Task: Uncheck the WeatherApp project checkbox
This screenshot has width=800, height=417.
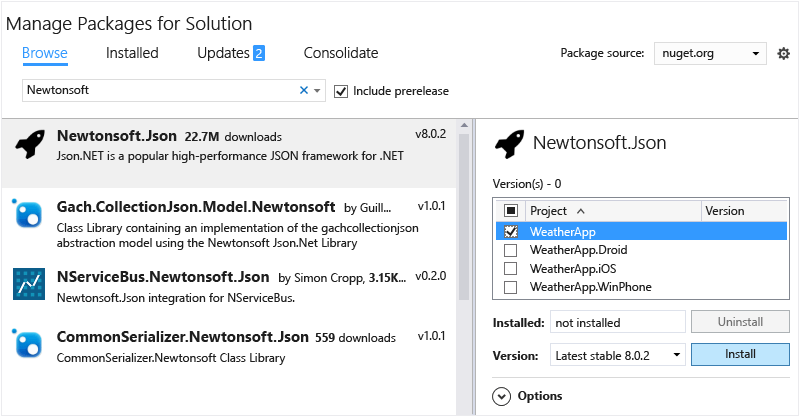Action: coord(511,231)
